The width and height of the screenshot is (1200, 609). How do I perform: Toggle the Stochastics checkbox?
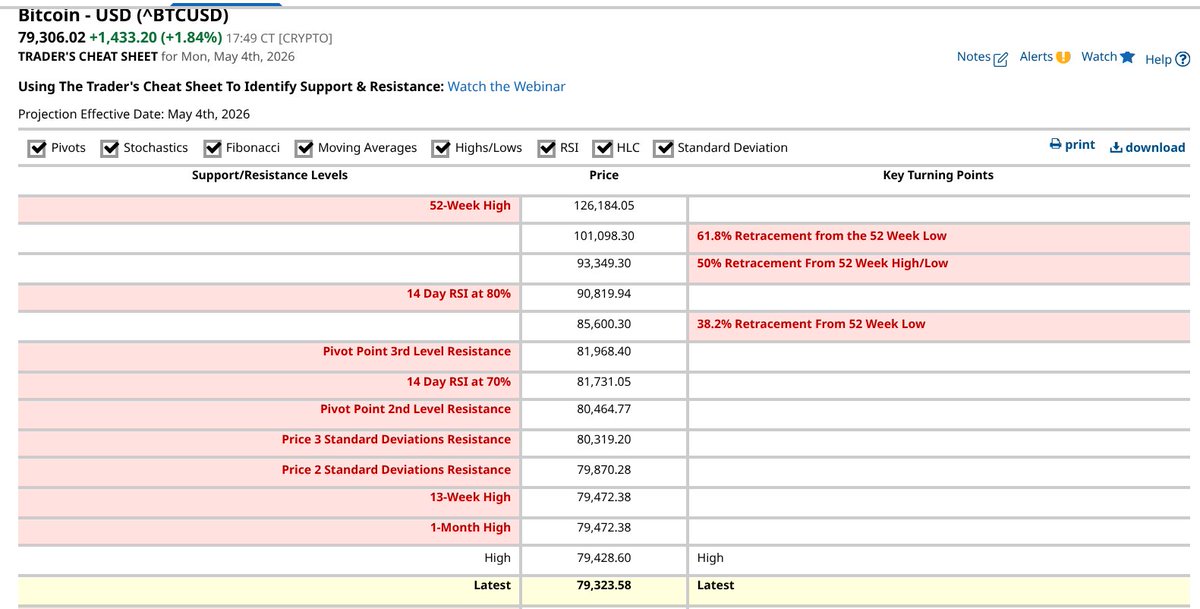(110, 148)
